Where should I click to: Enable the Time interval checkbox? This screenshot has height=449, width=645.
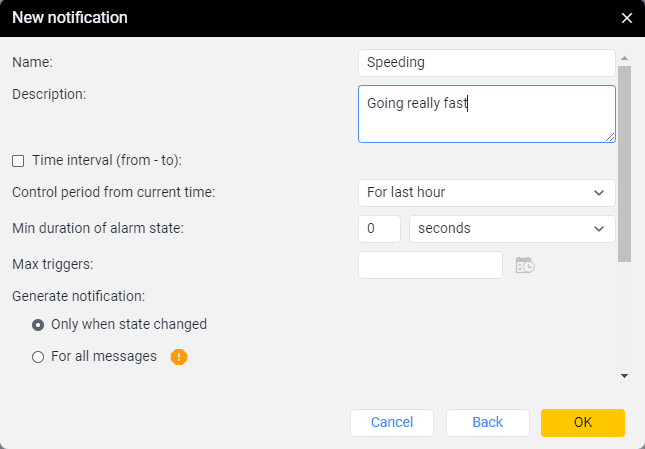(18, 160)
